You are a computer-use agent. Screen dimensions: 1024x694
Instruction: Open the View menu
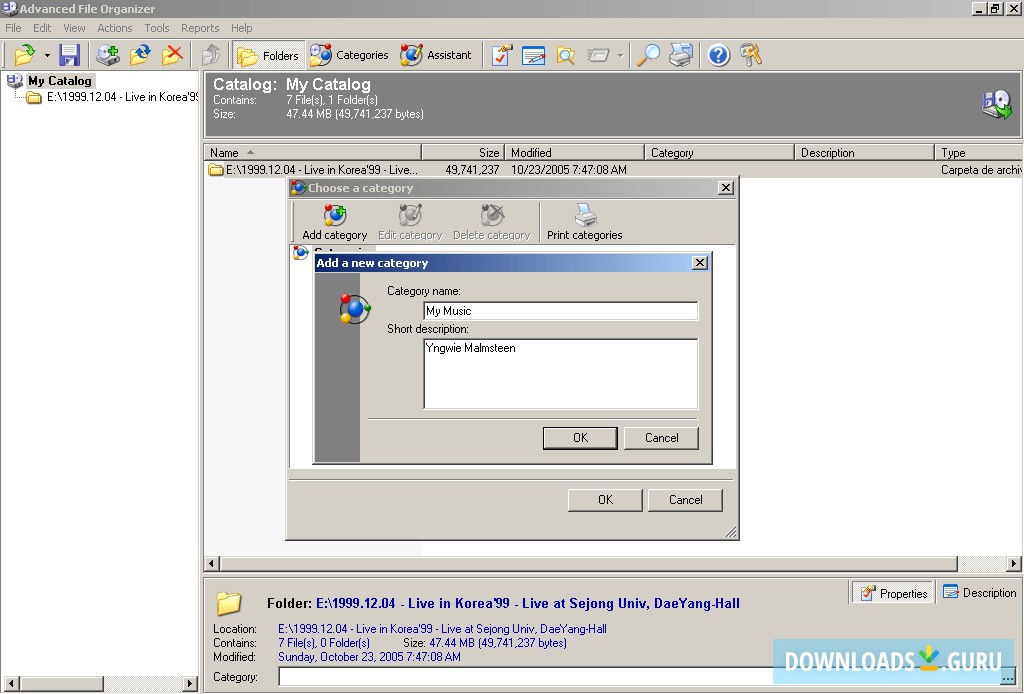pyautogui.click(x=74, y=28)
